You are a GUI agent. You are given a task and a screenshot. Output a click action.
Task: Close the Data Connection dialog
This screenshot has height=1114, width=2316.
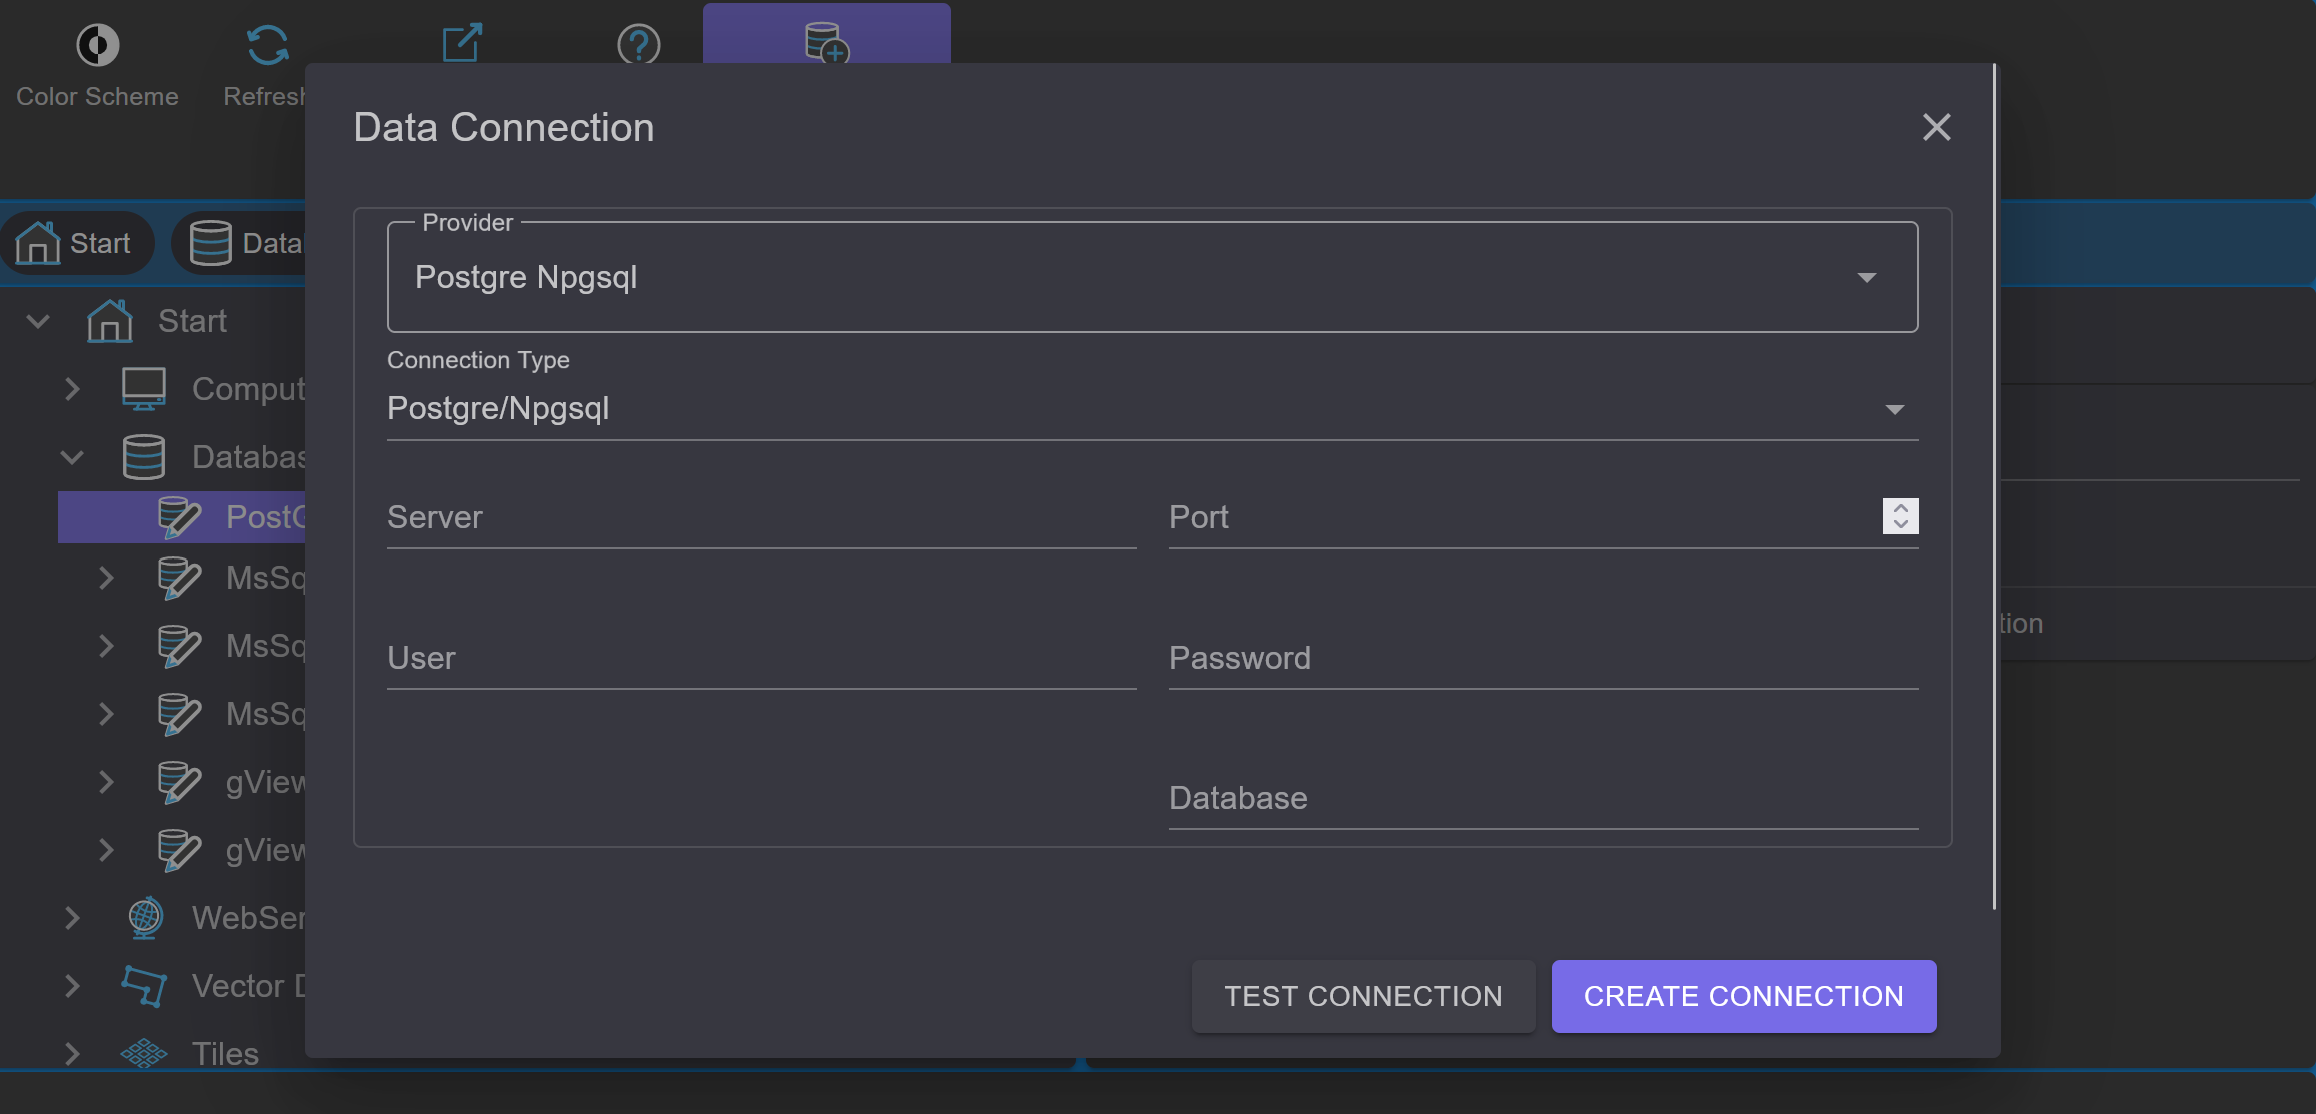[x=1936, y=127]
